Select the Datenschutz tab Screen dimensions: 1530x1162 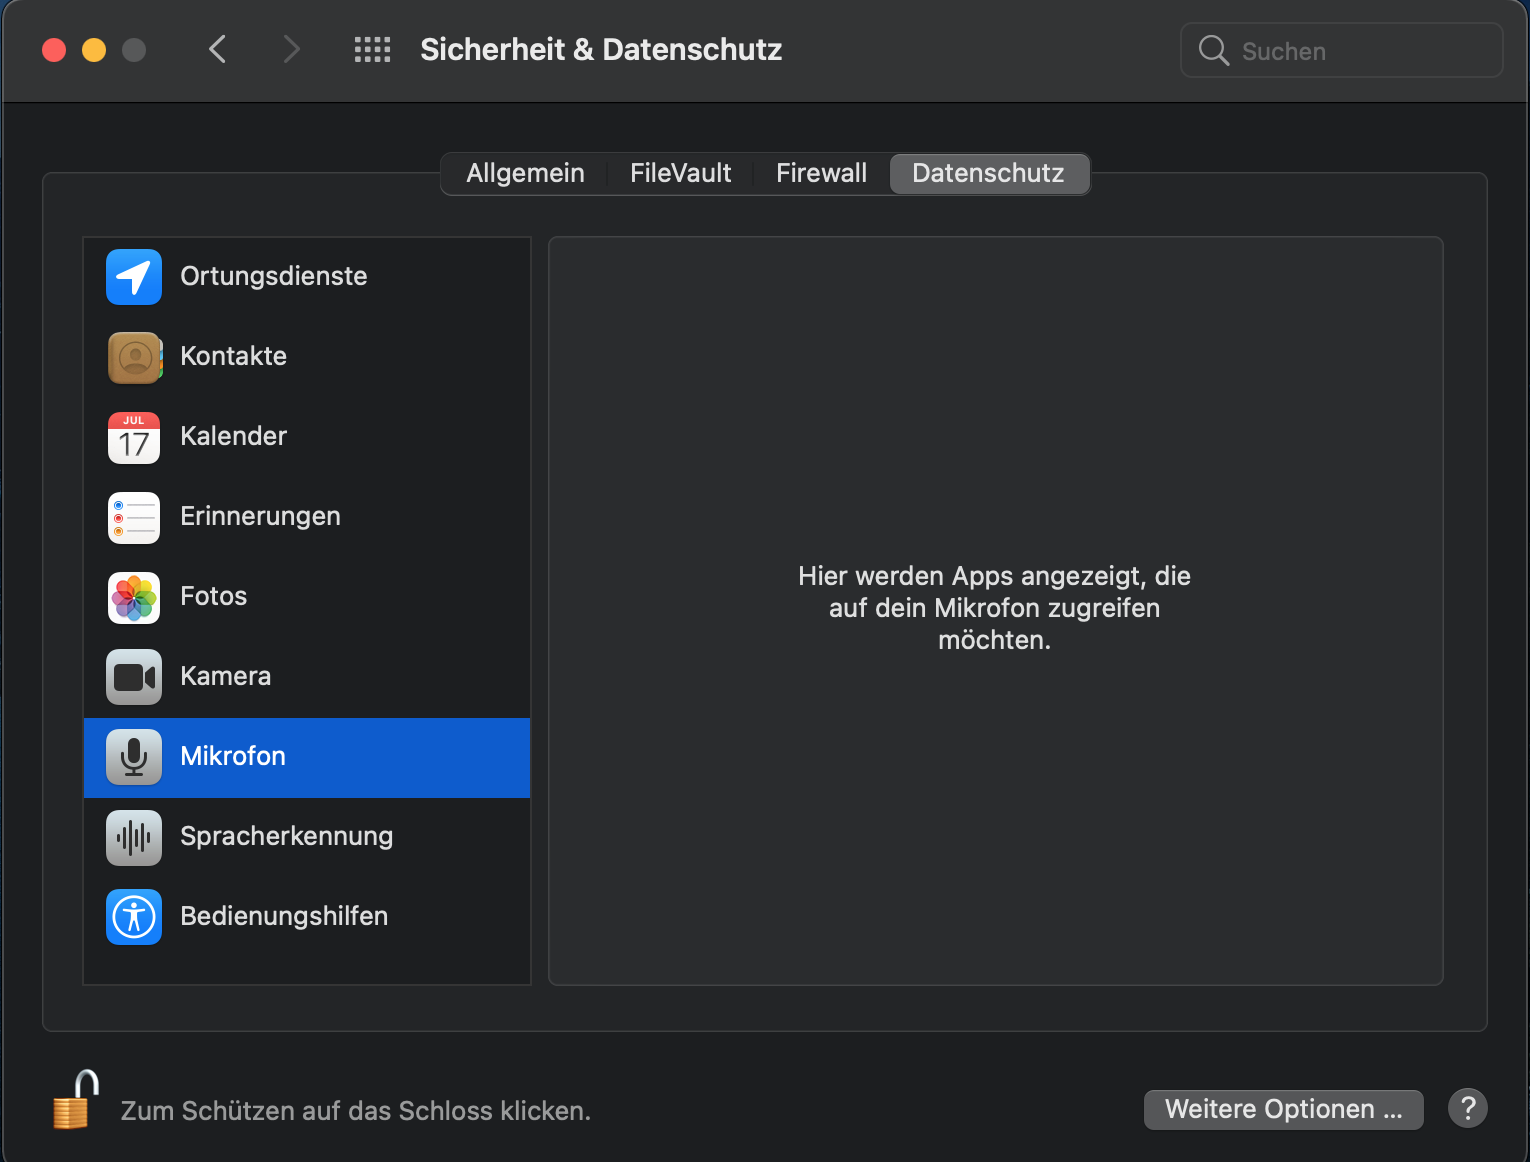coord(988,173)
